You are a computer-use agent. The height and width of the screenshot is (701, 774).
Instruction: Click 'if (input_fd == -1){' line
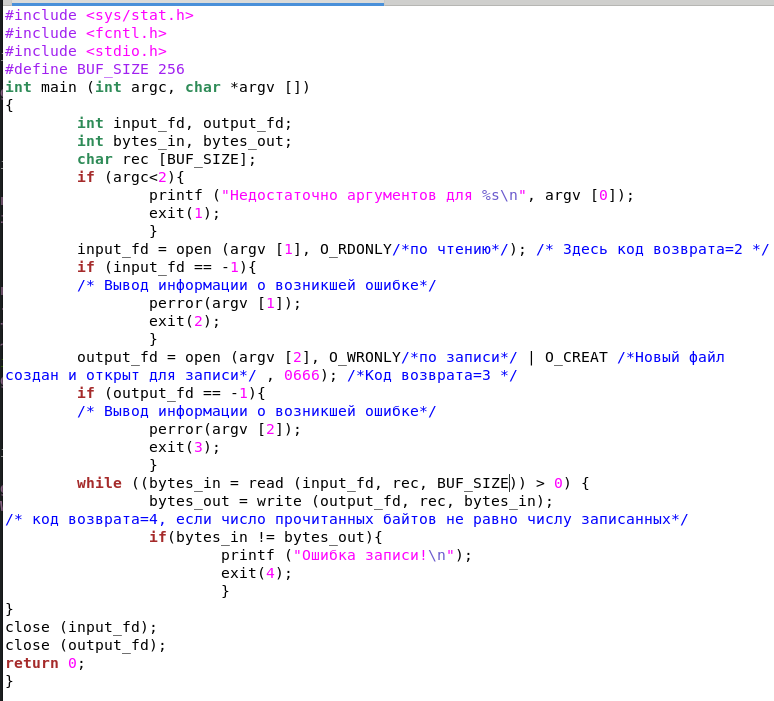(x=167, y=267)
